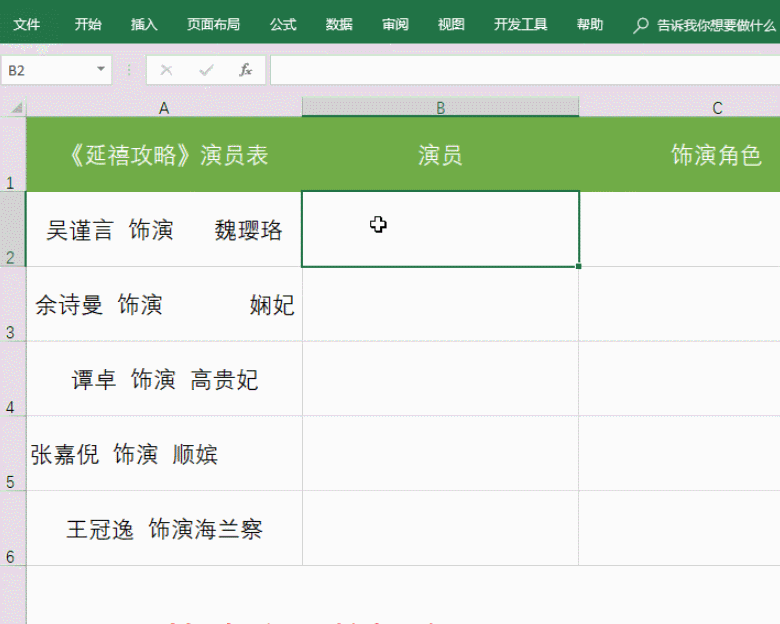Image resolution: width=780 pixels, height=624 pixels.
Task: Click the formula bar cancel X icon
Action: [166, 70]
